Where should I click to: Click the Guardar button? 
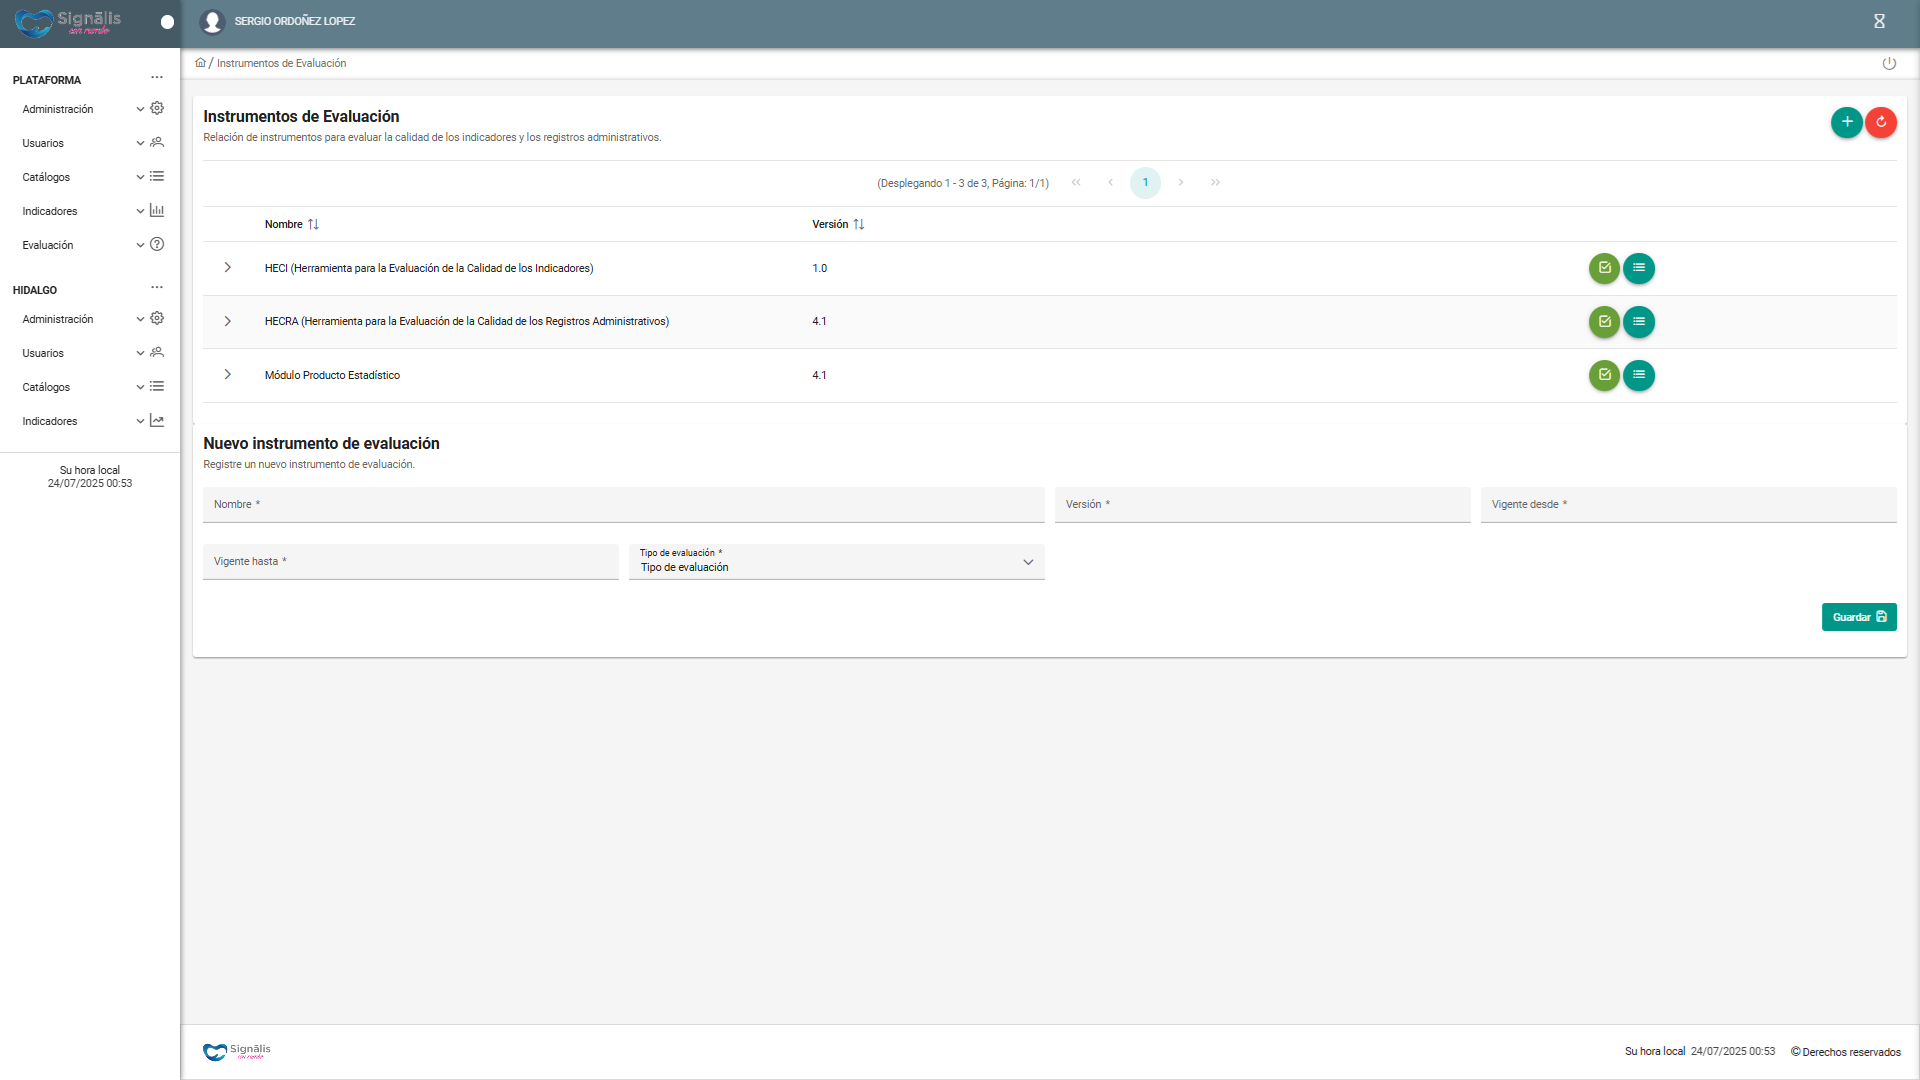coord(1858,617)
